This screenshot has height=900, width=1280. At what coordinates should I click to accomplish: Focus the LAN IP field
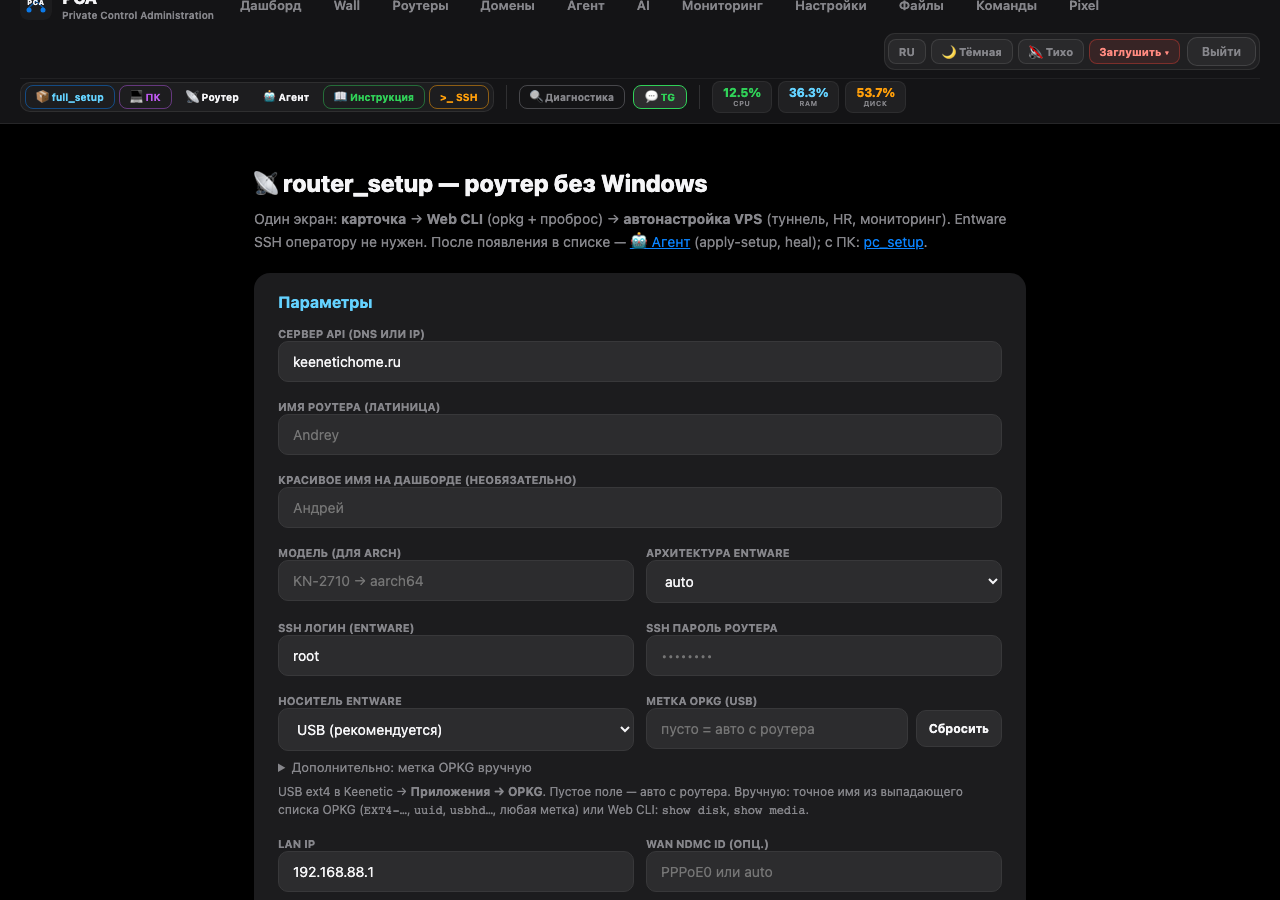tap(456, 871)
